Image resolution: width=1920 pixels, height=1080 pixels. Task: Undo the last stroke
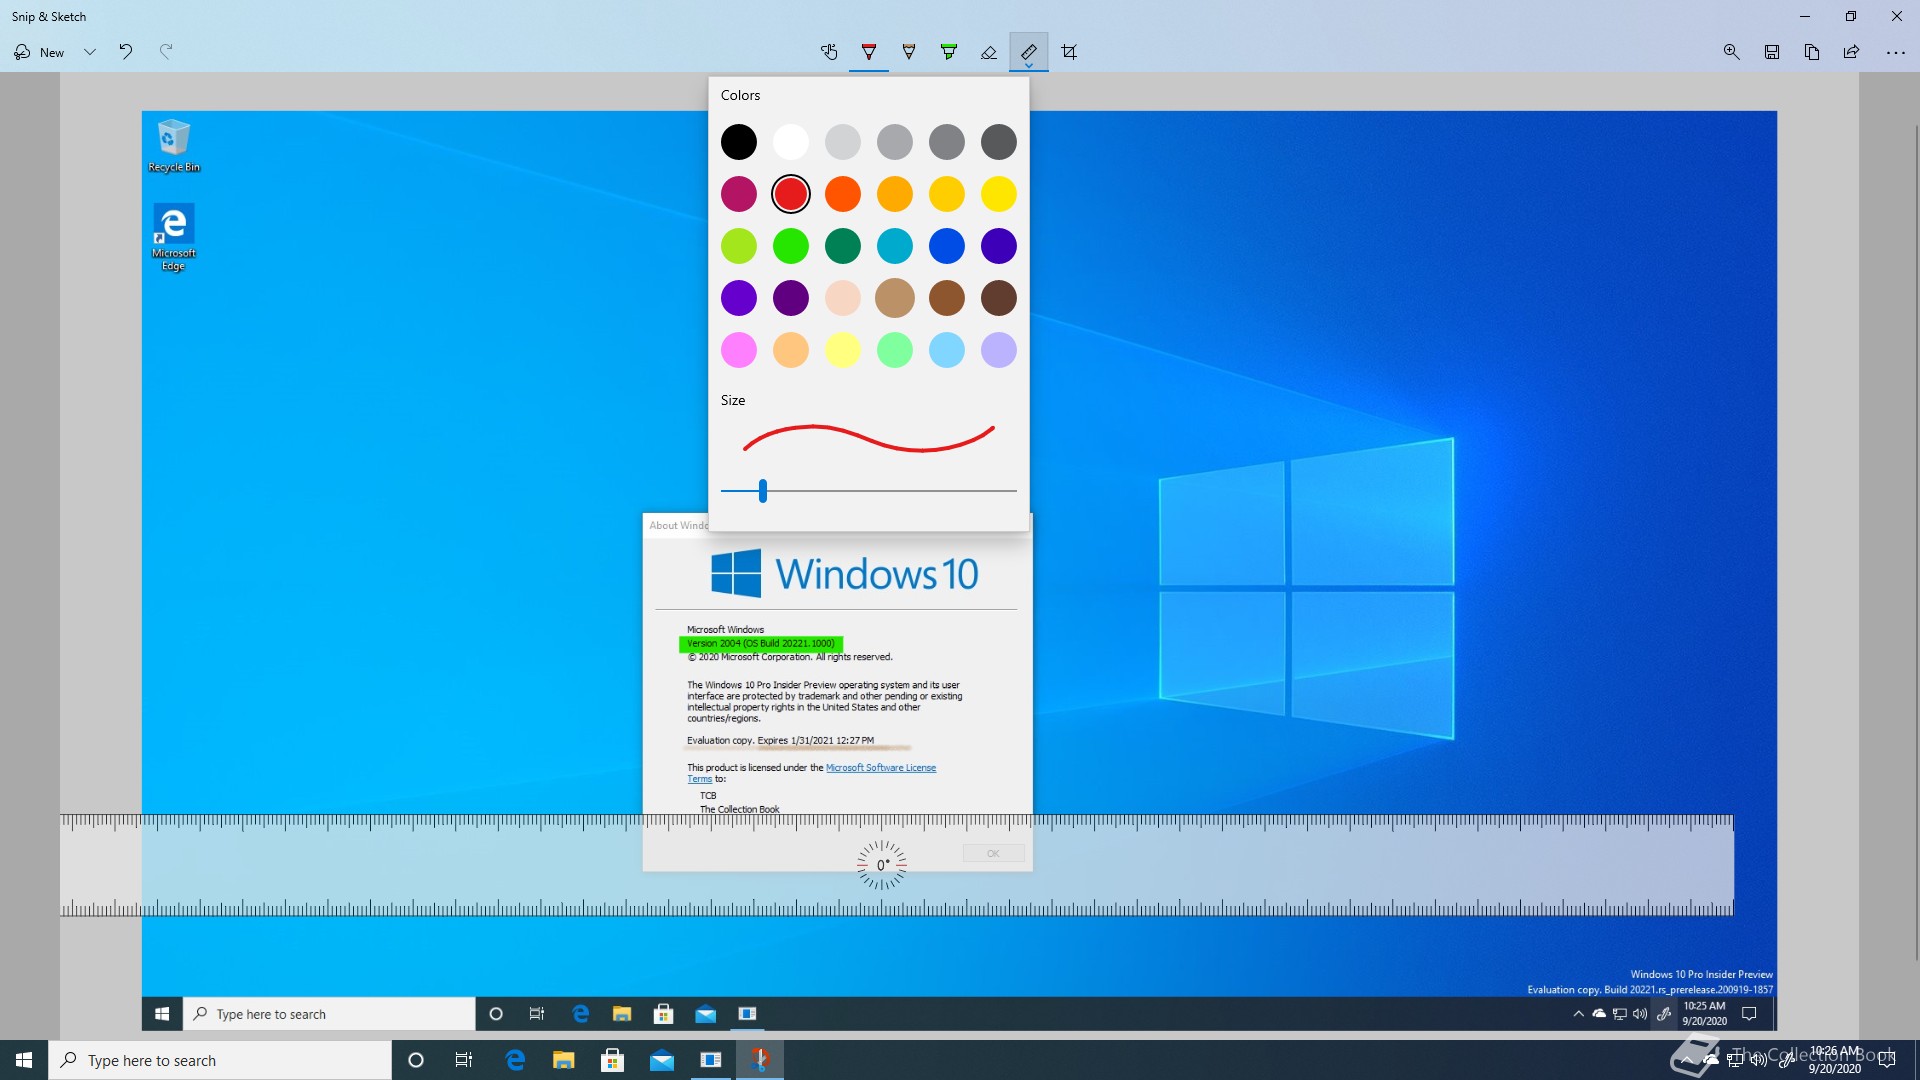click(x=126, y=52)
